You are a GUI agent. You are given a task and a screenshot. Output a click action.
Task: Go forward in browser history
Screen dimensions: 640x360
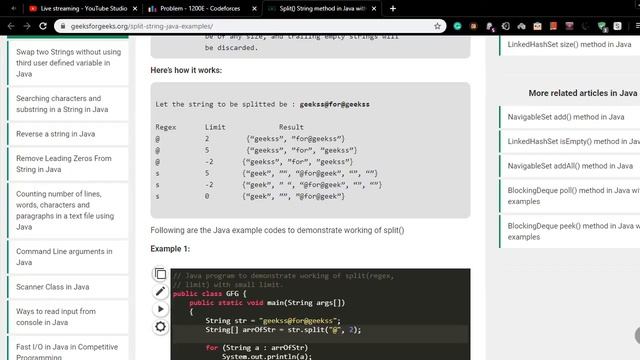click(27, 26)
